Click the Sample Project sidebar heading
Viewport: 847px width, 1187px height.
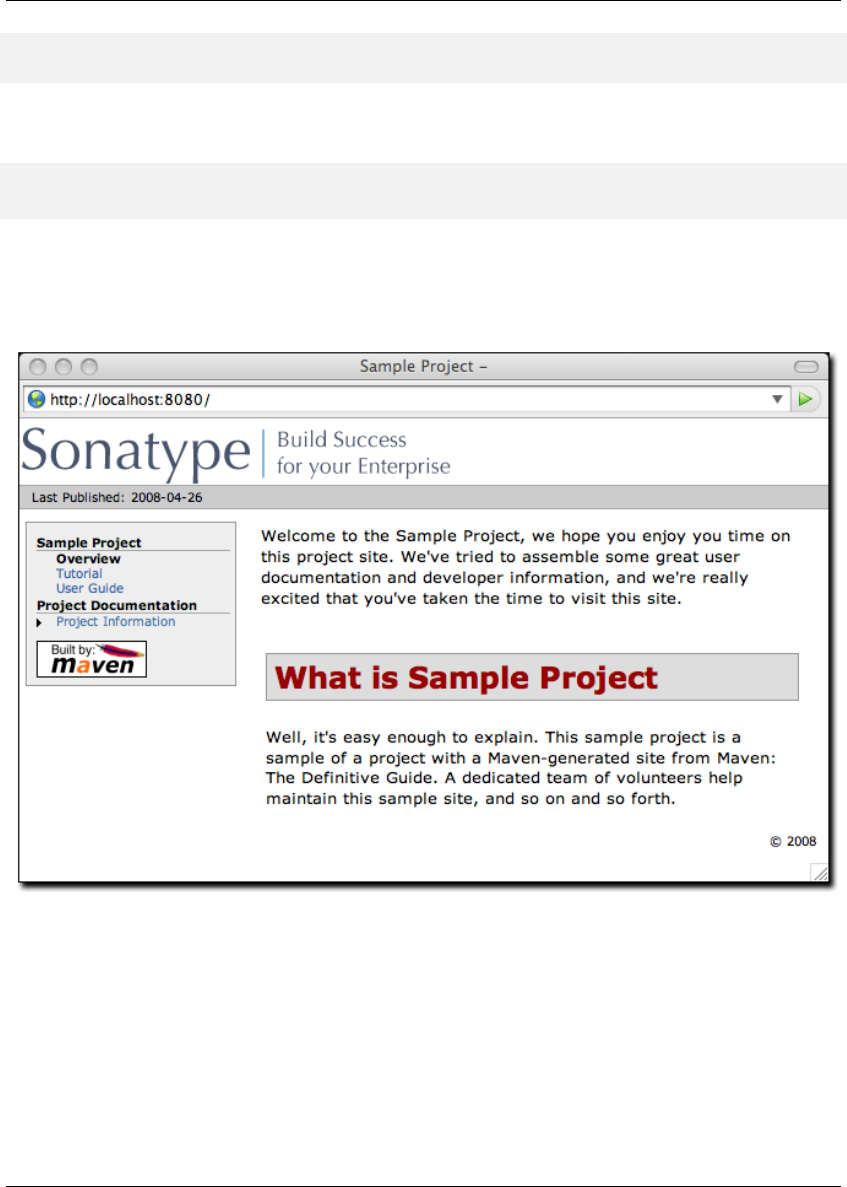pyautogui.click(x=89, y=543)
